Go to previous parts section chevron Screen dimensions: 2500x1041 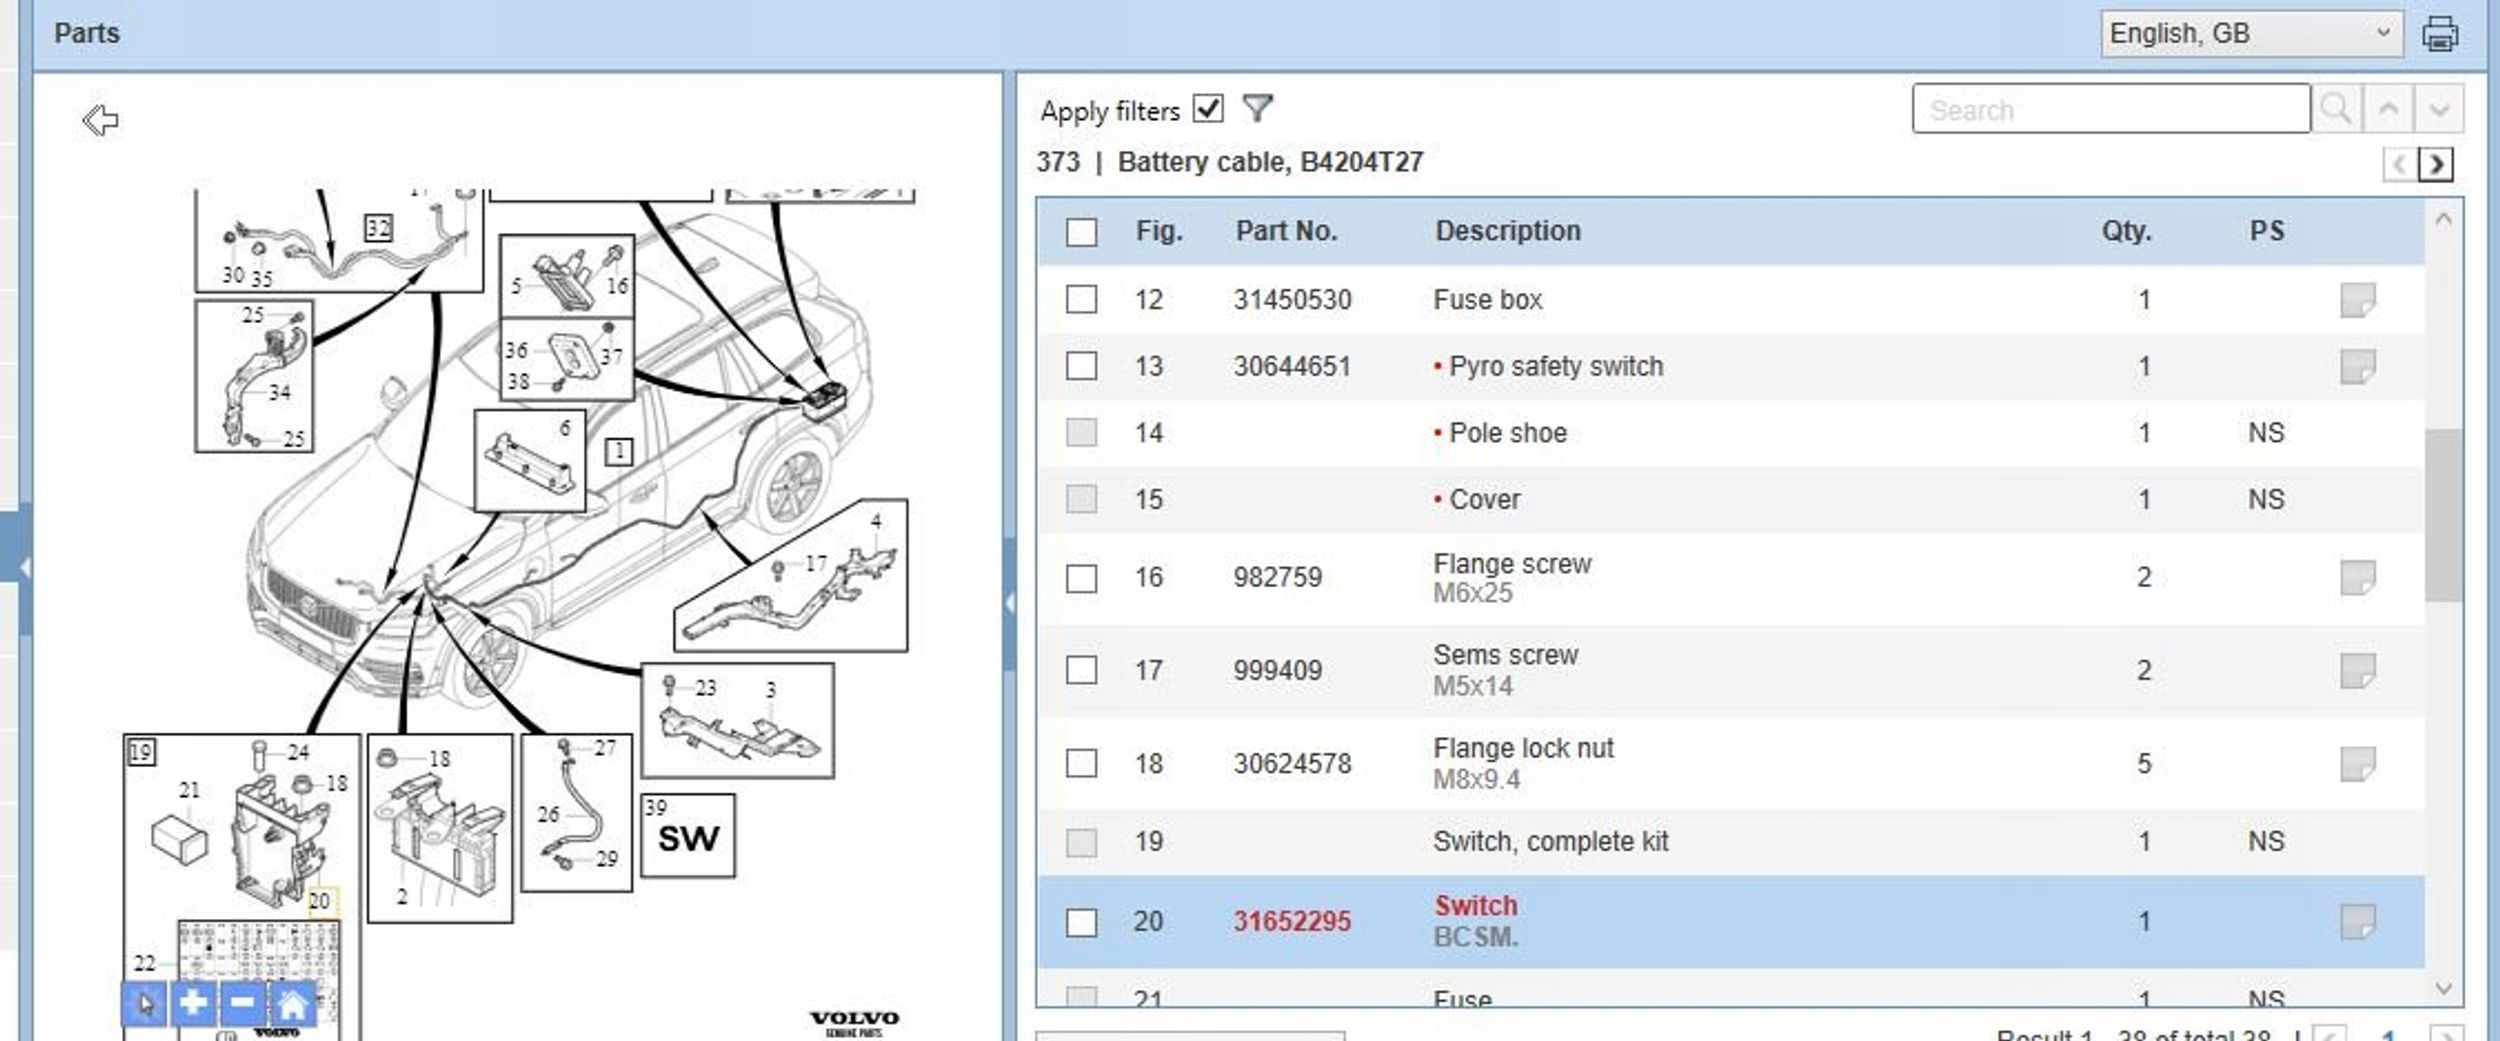(x=2400, y=163)
